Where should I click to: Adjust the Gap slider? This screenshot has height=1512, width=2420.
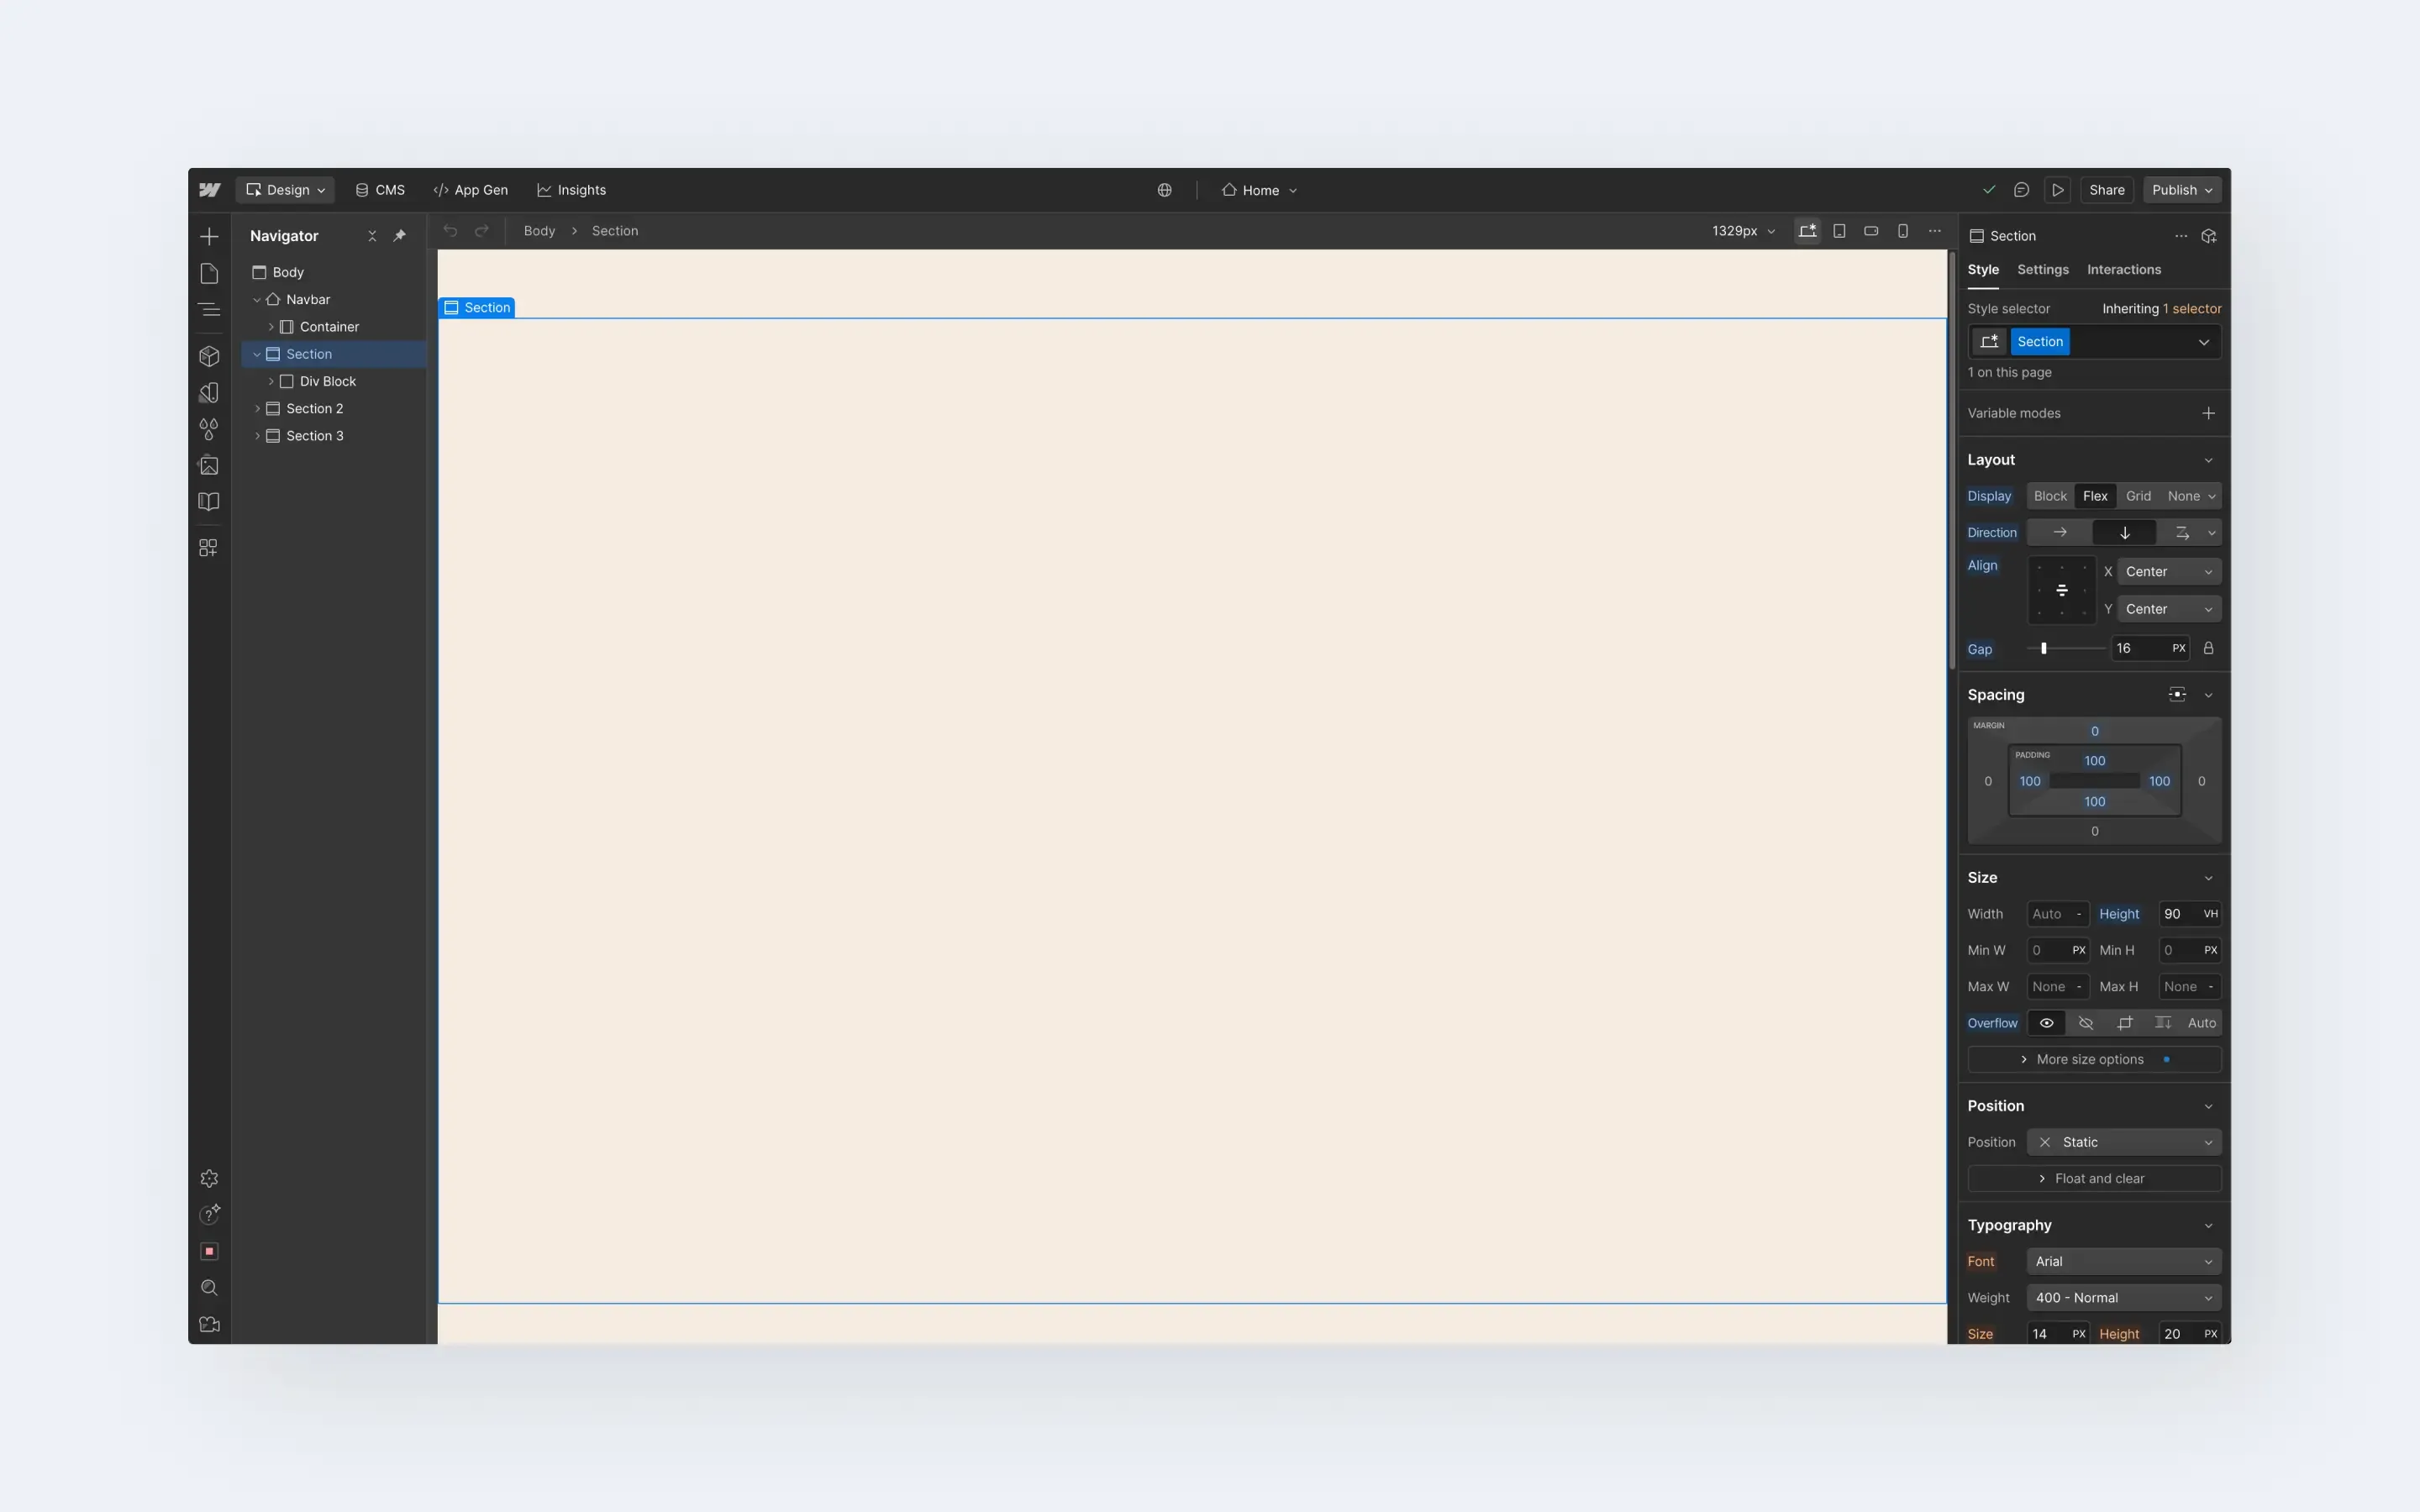[x=2043, y=649]
